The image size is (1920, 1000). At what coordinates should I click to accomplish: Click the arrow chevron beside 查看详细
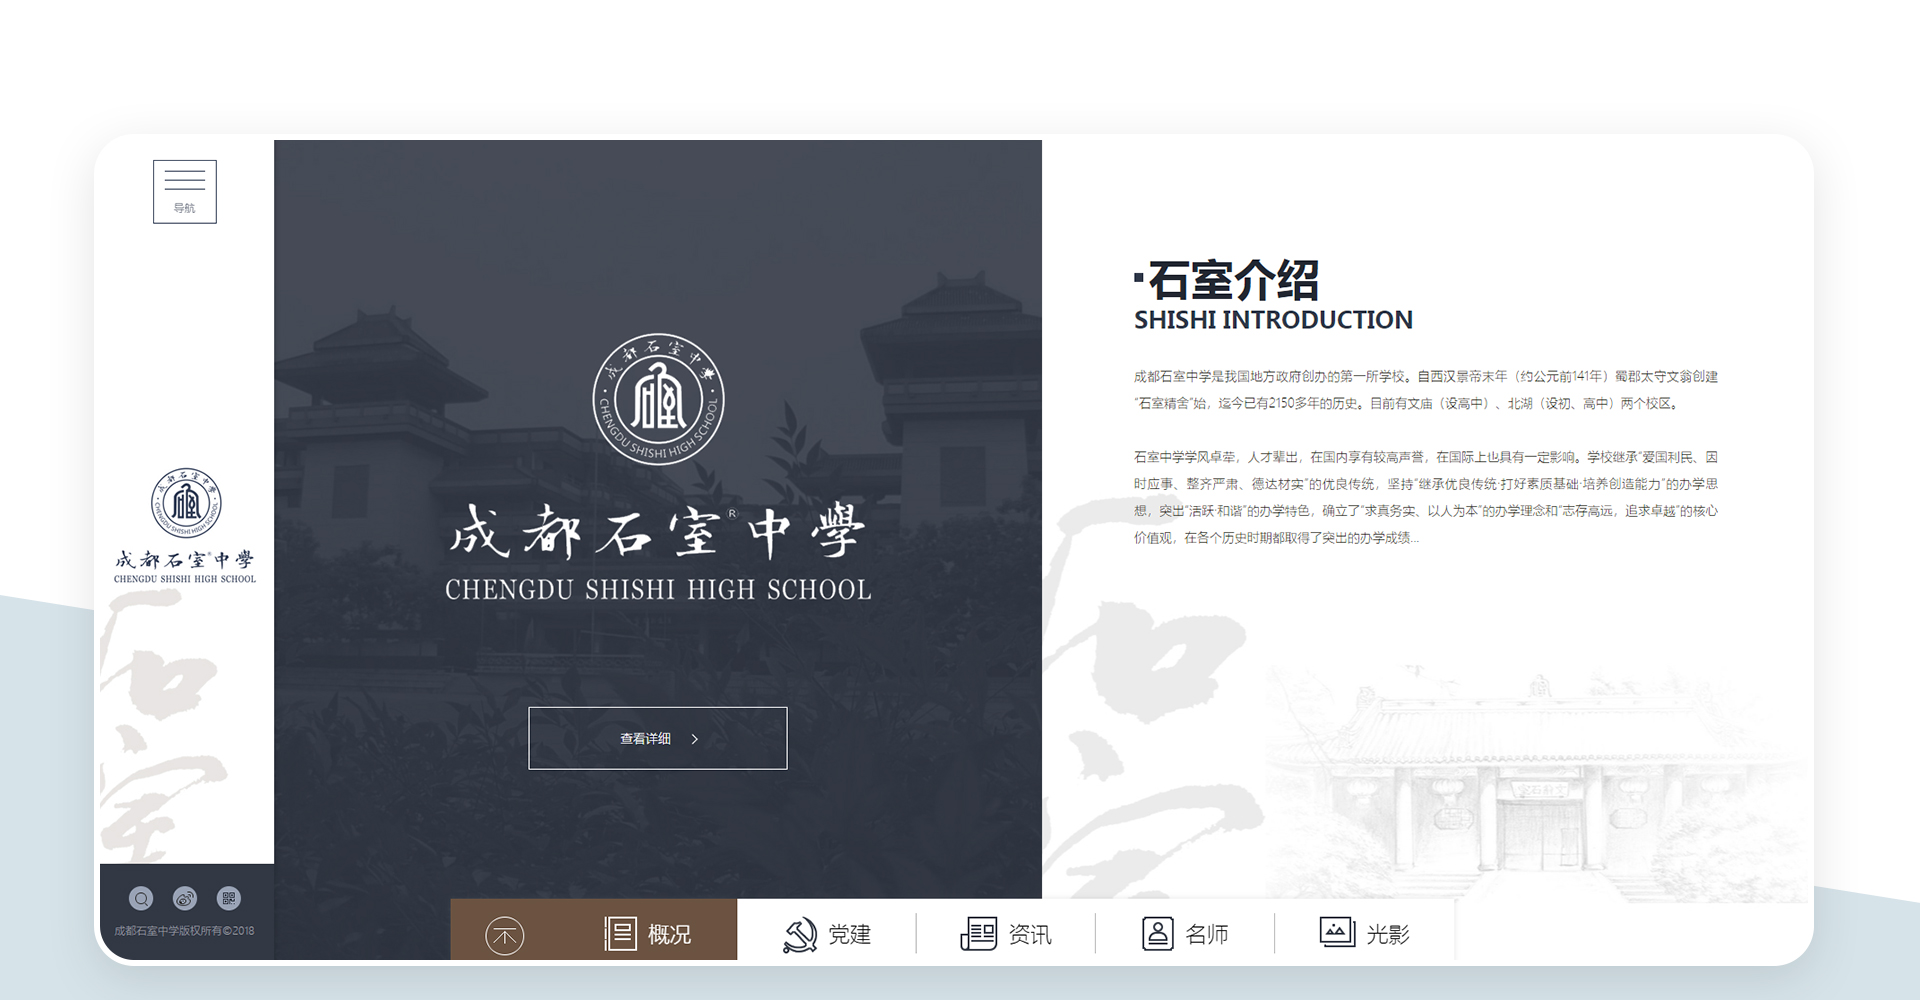pos(695,739)
